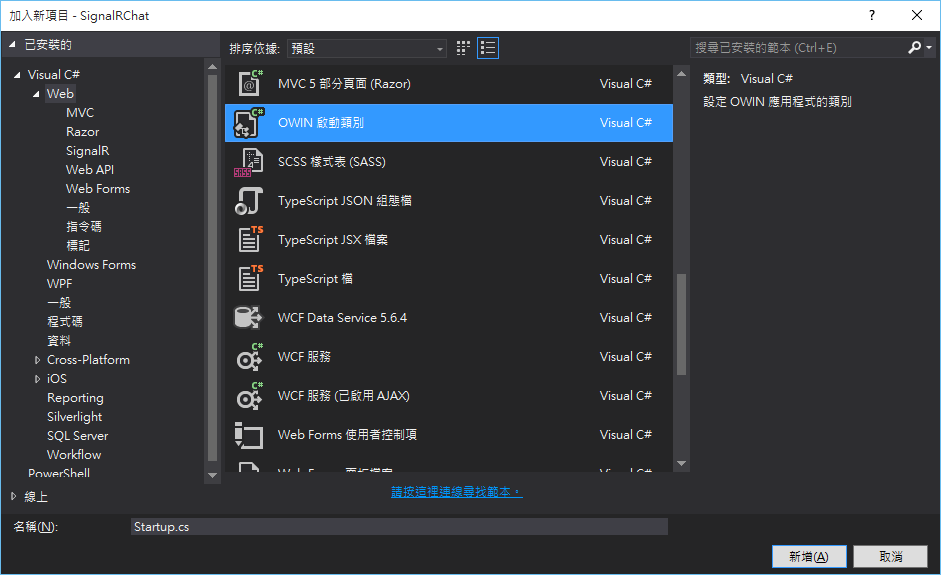Click template list scroll up arrow

tap(681, 74)
